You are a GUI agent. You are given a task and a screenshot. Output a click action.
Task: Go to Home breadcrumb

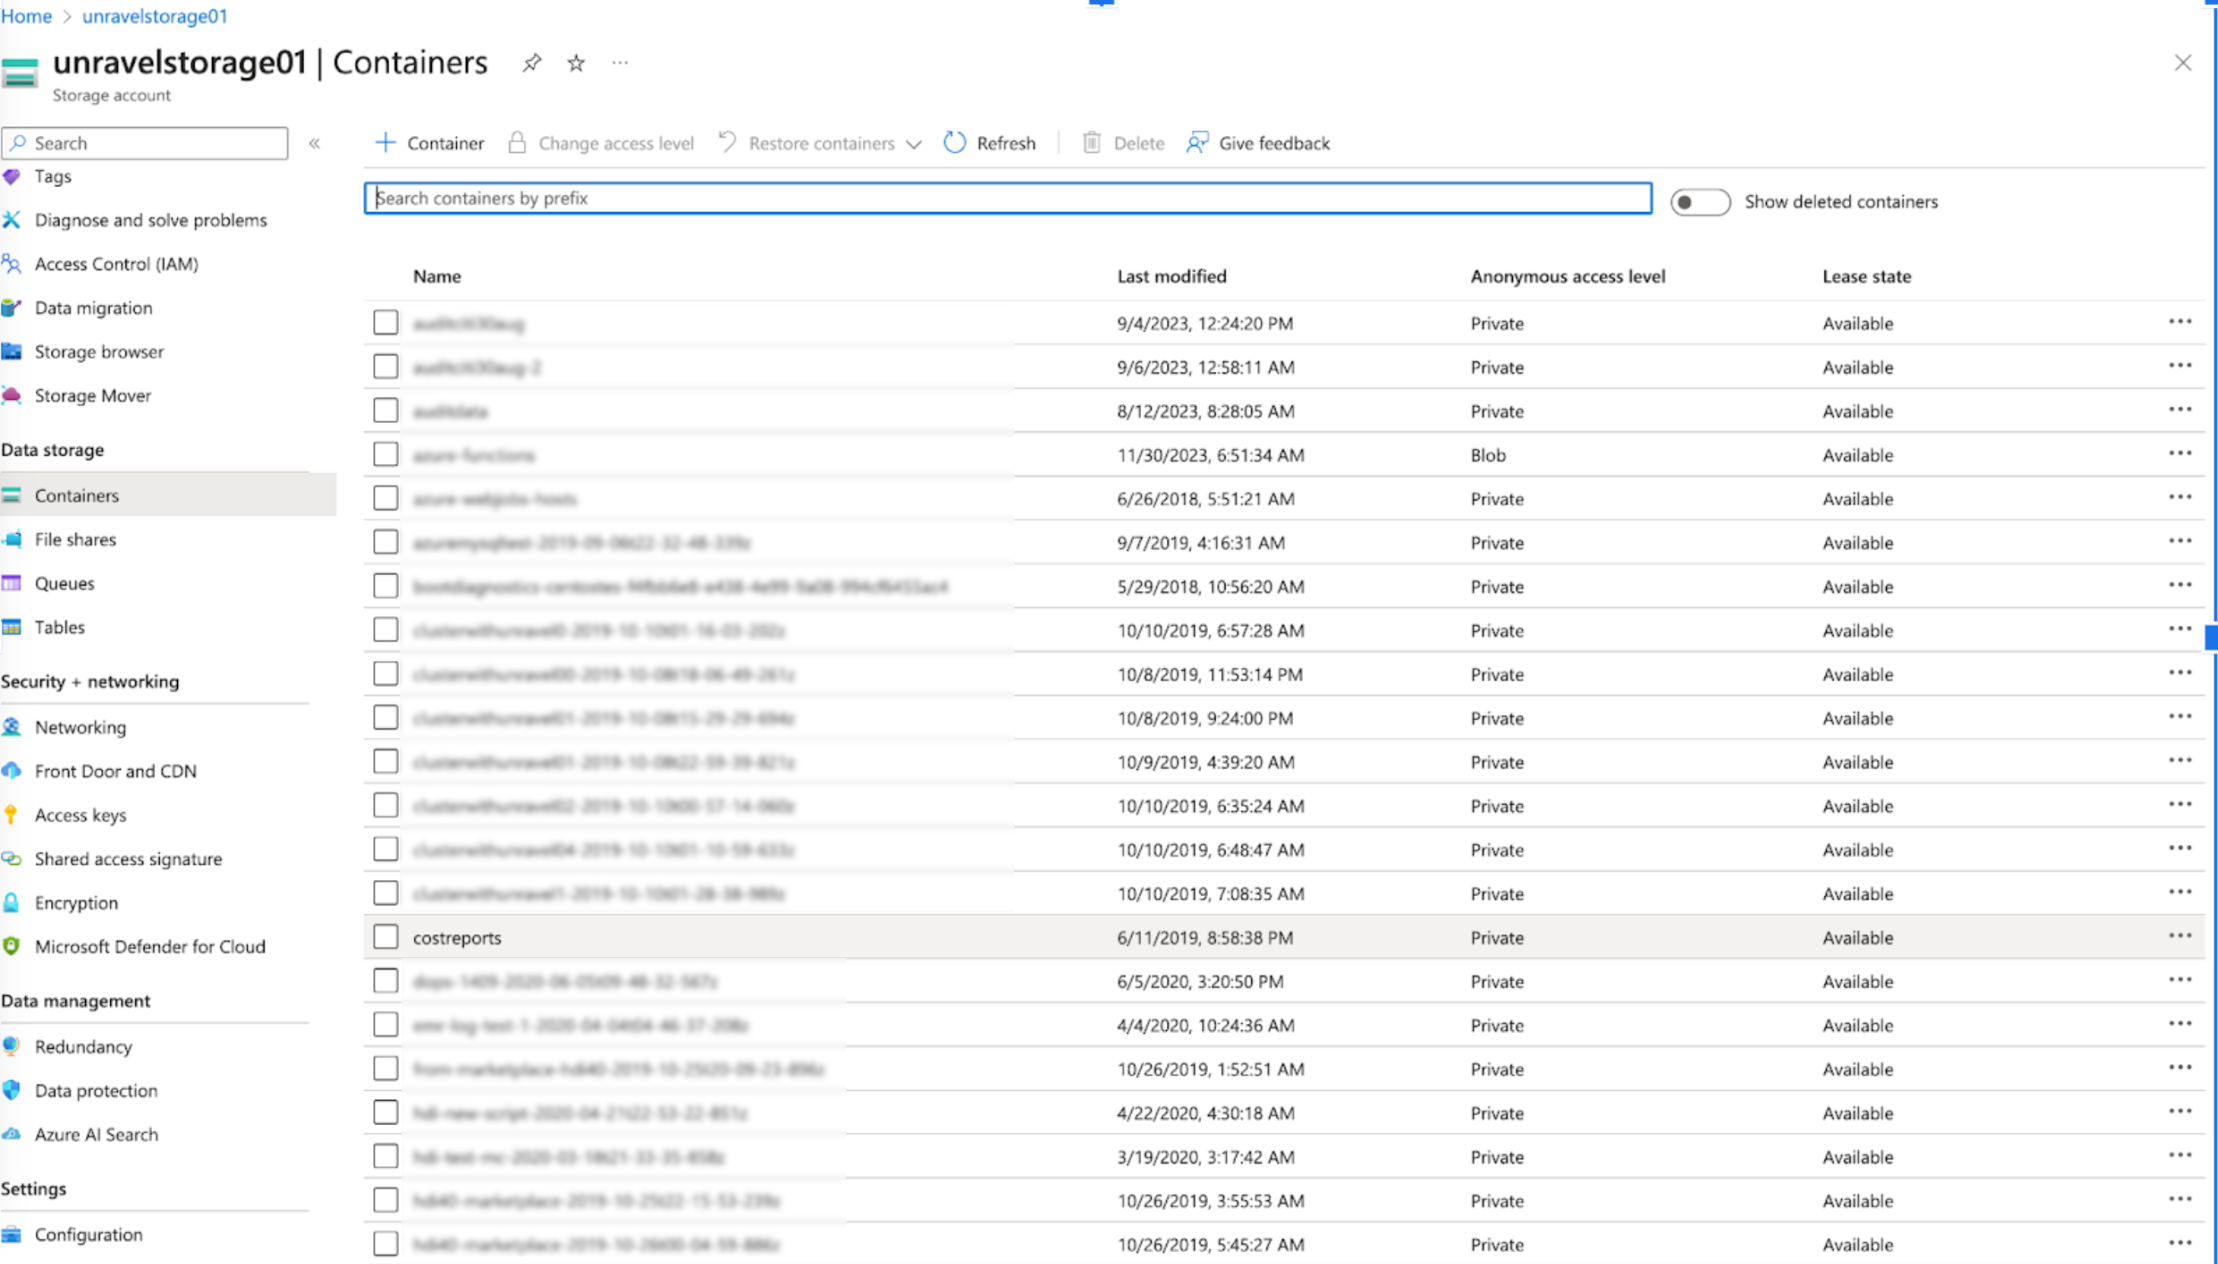tap(26, 16)
